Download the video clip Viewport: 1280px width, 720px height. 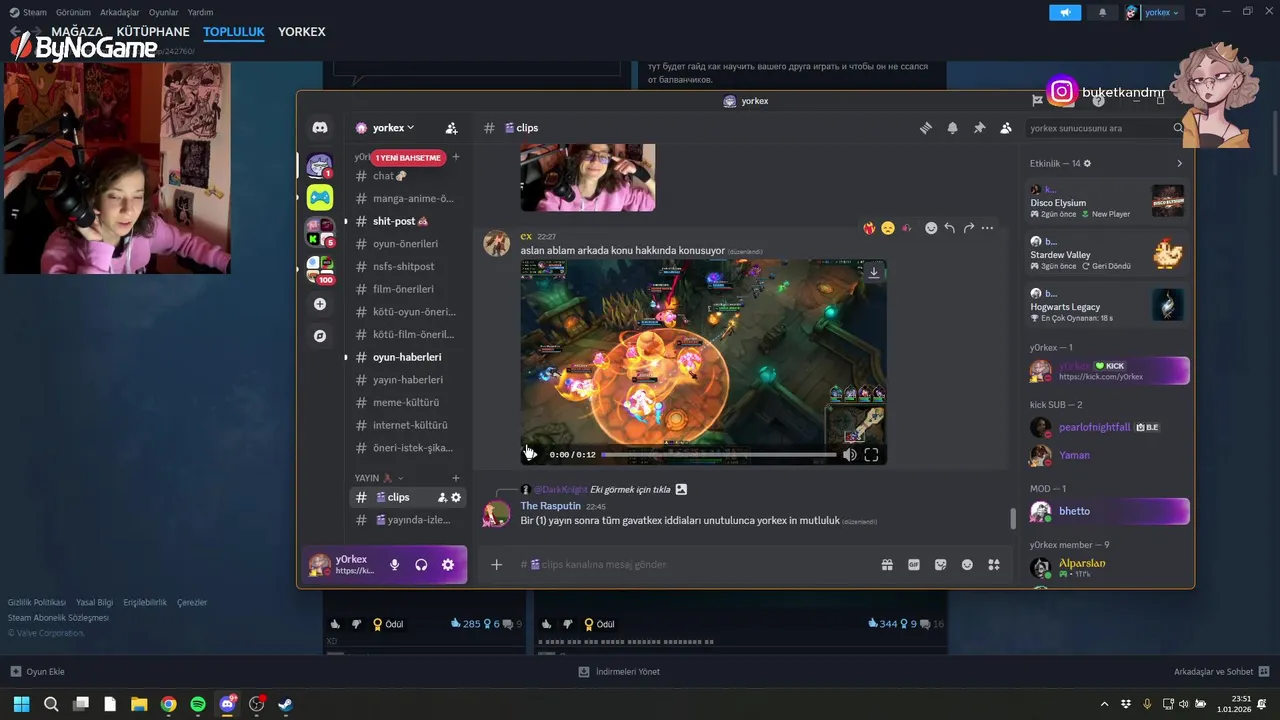point(873,272)
